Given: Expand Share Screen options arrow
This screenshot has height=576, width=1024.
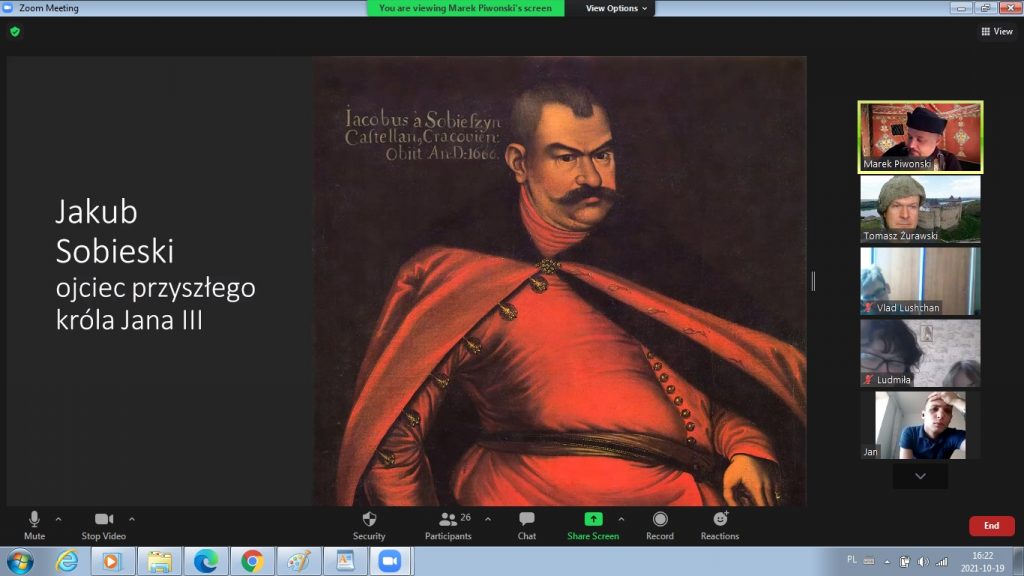Looking at the screenshot, I should coord(621,519).
